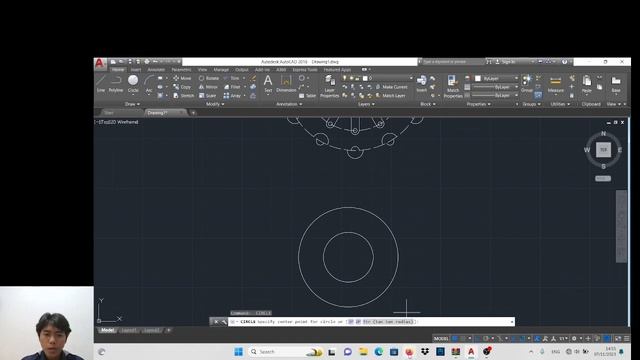The height and width of the screenshot is (360, 640).
Task: Click the Measure tool
Action: point(556,84)
